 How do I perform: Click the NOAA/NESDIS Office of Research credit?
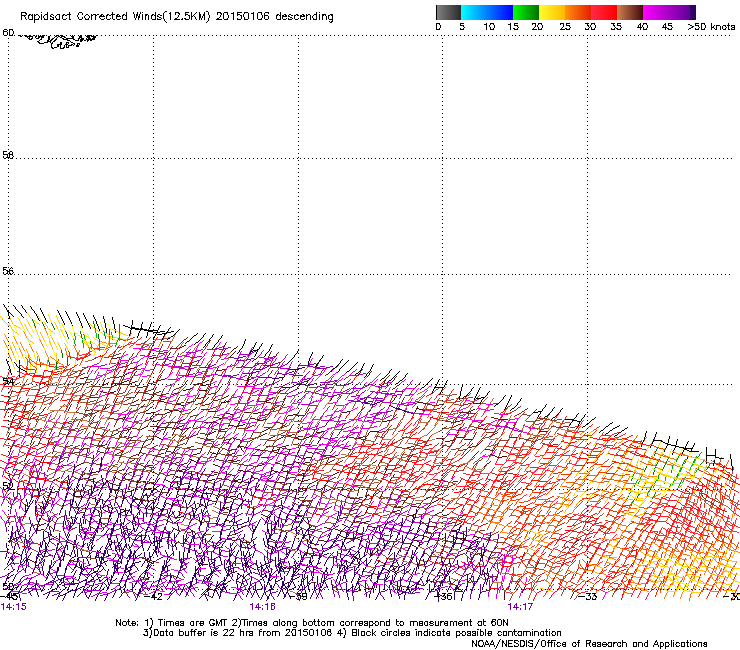pos(589,644)
